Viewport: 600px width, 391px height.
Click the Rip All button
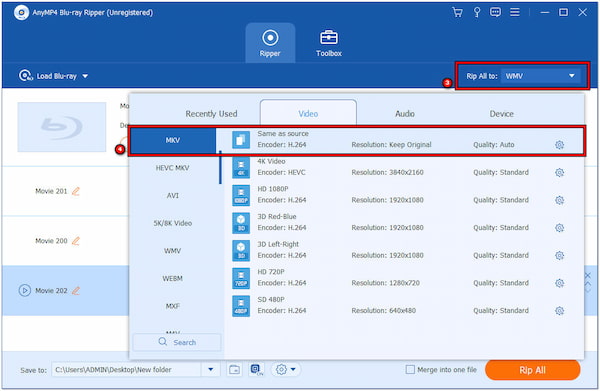(x=532, y=370)
